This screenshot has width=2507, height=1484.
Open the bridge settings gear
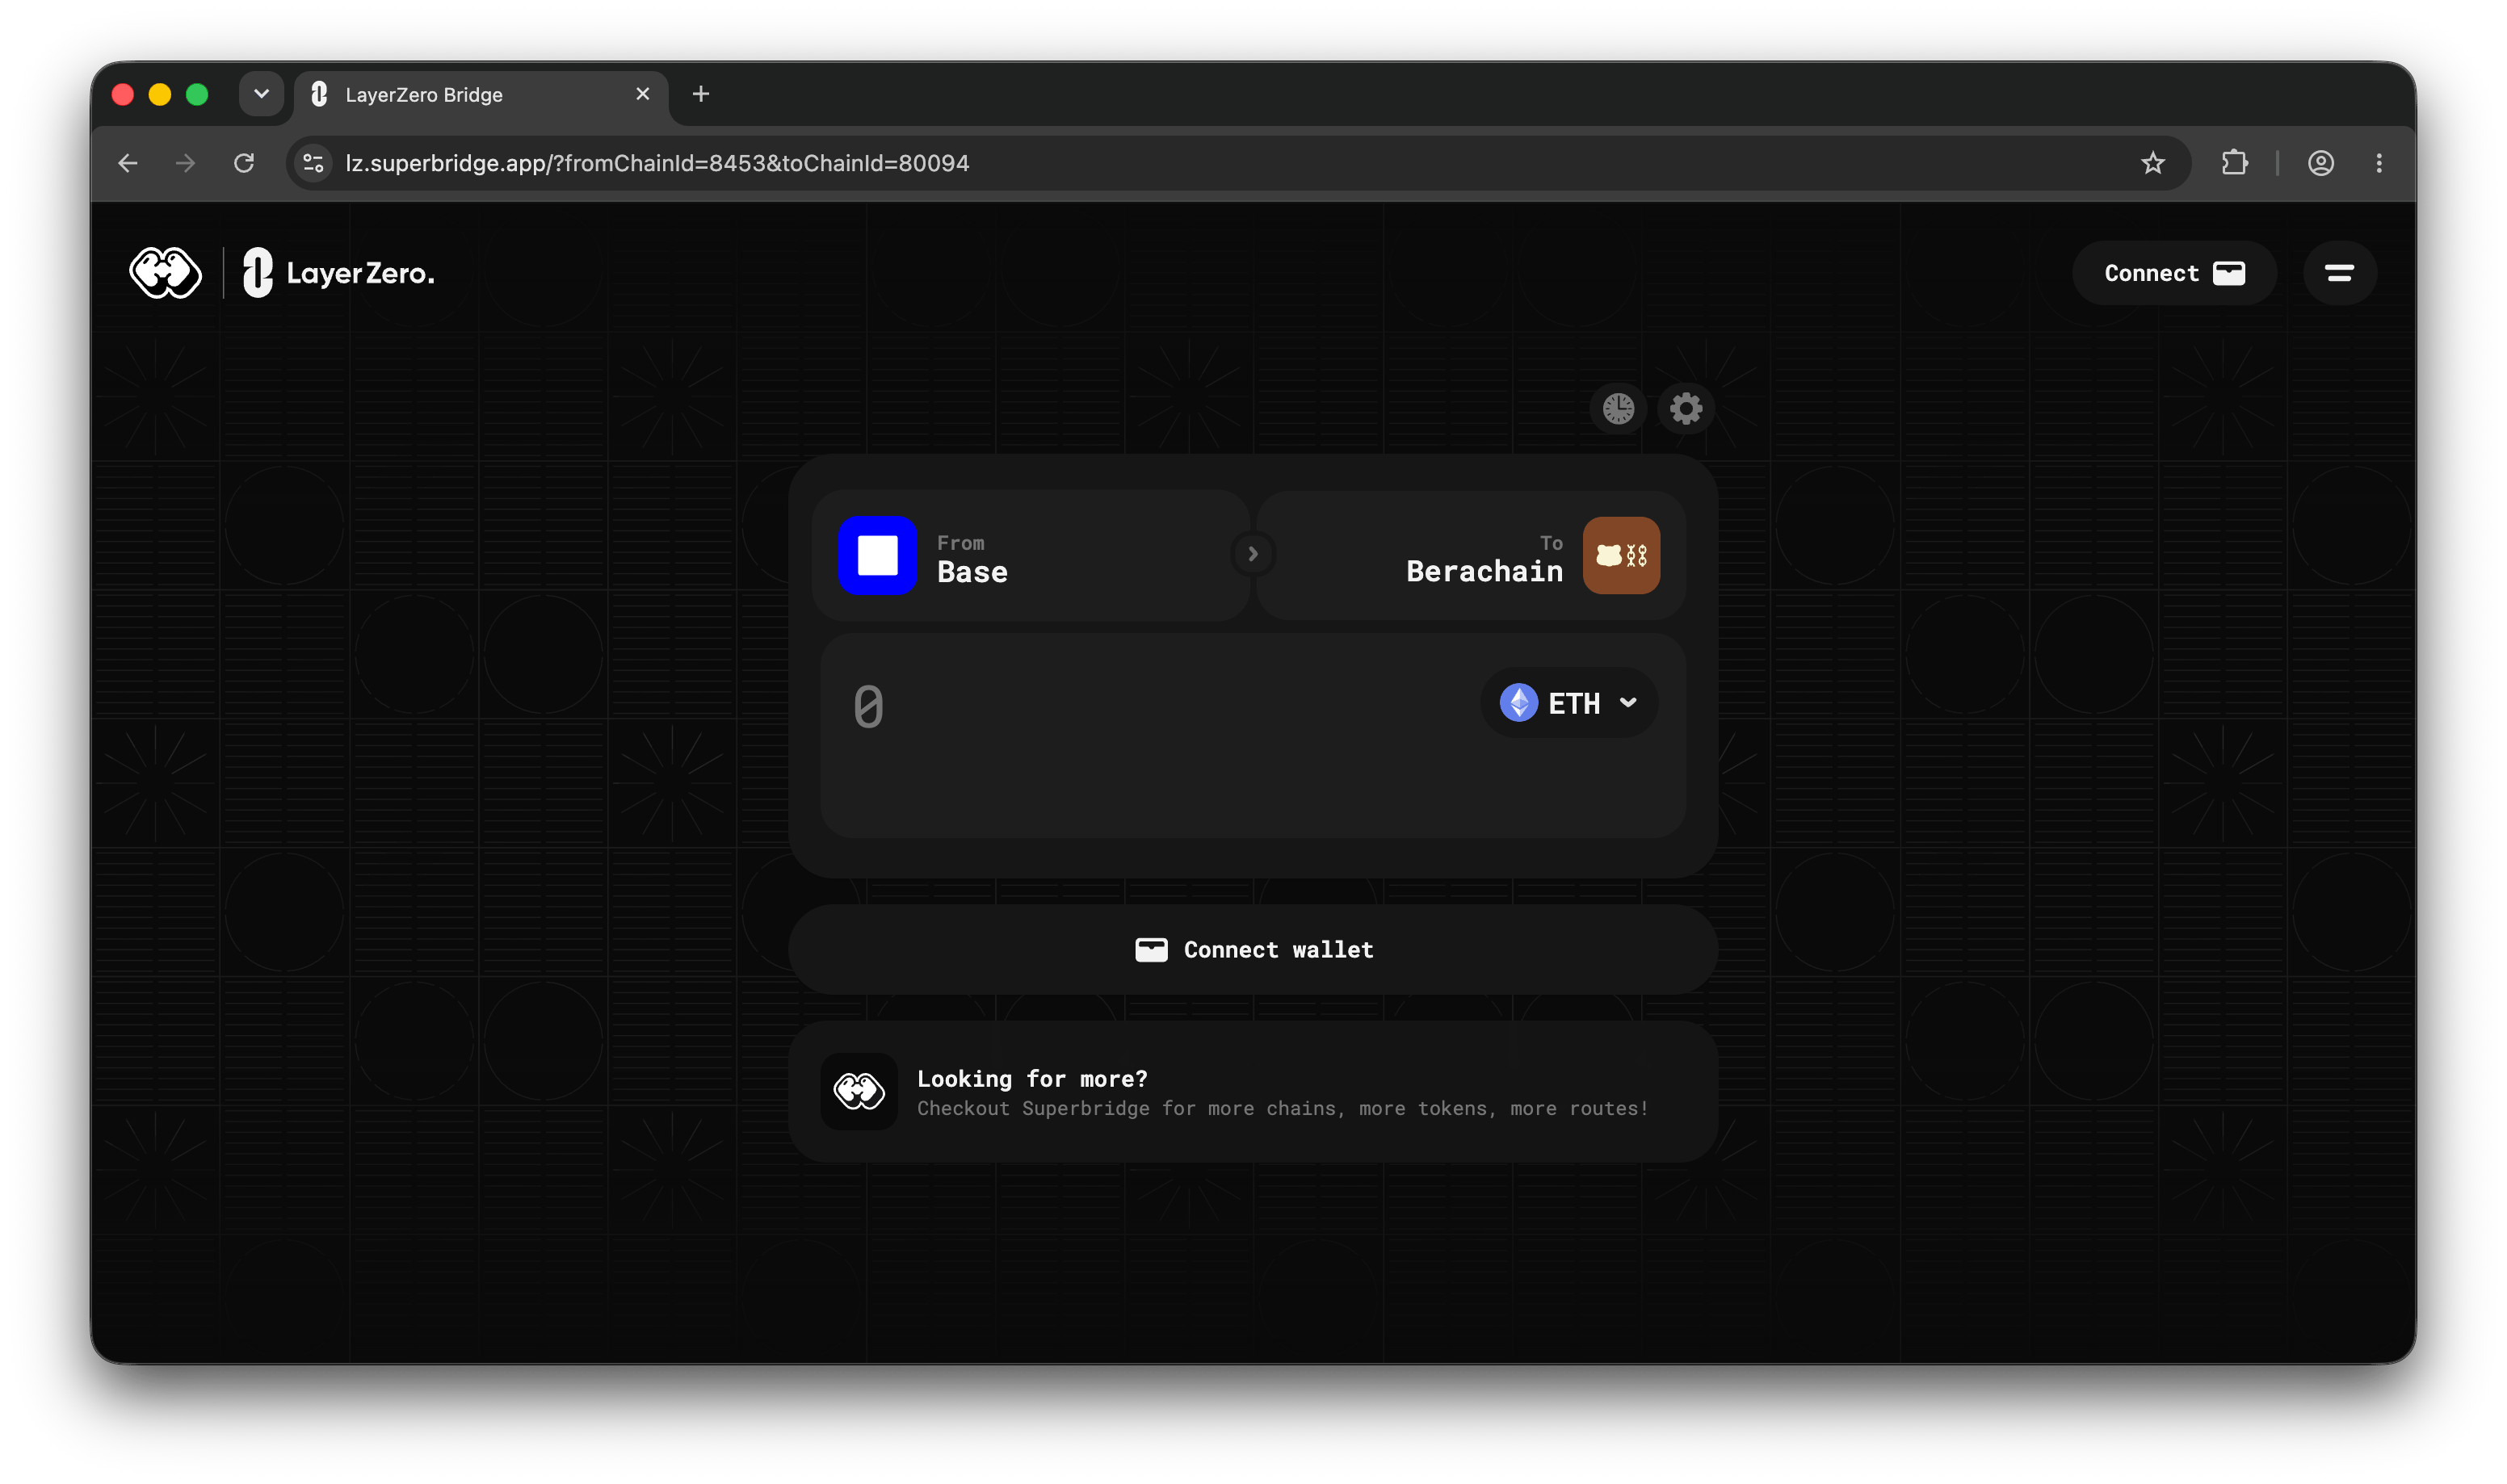pyautogui.click(x=1686, y=408)
